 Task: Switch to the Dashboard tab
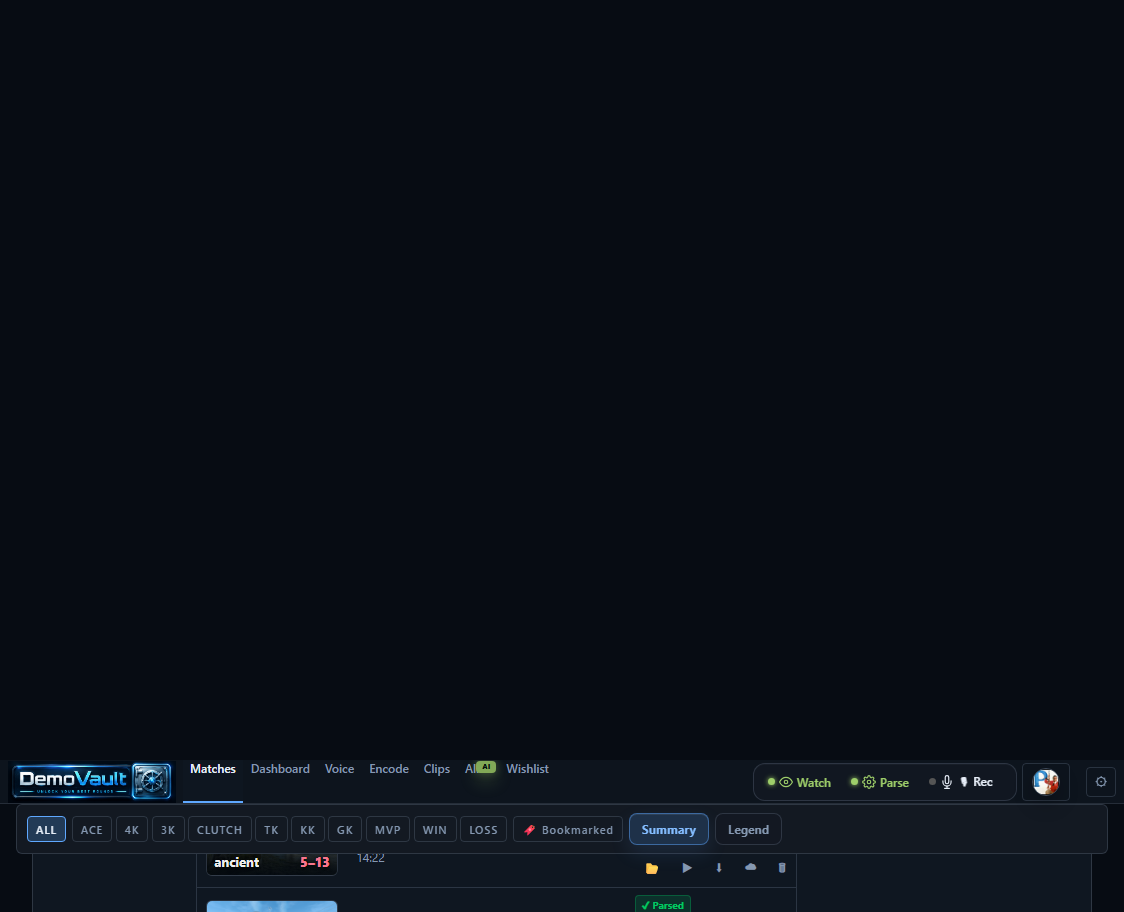tap(280, 769)
